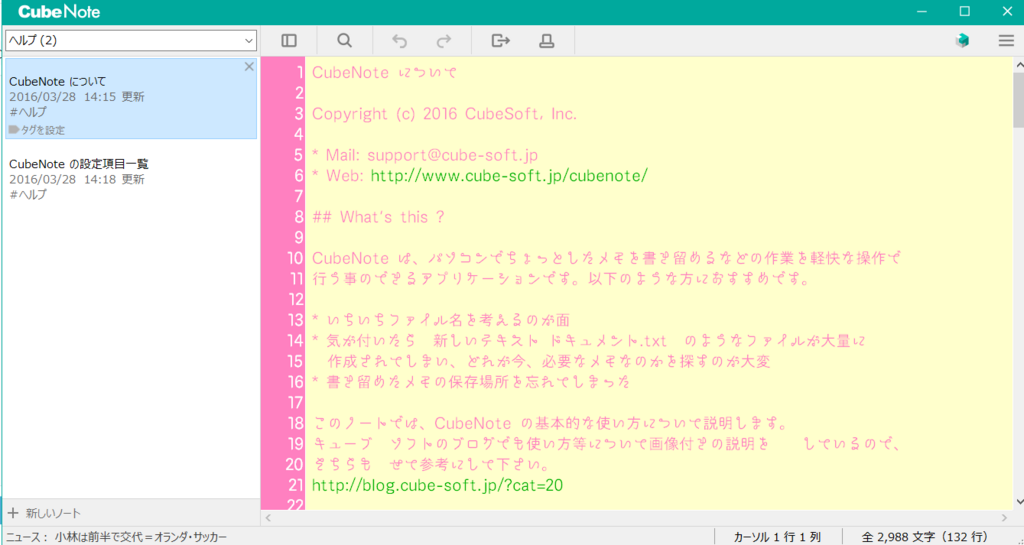Click the #ヘルプ tag under CubeNote について
Screen dimensions: 1024x545
pyautogui.click(x=28, y=112)
